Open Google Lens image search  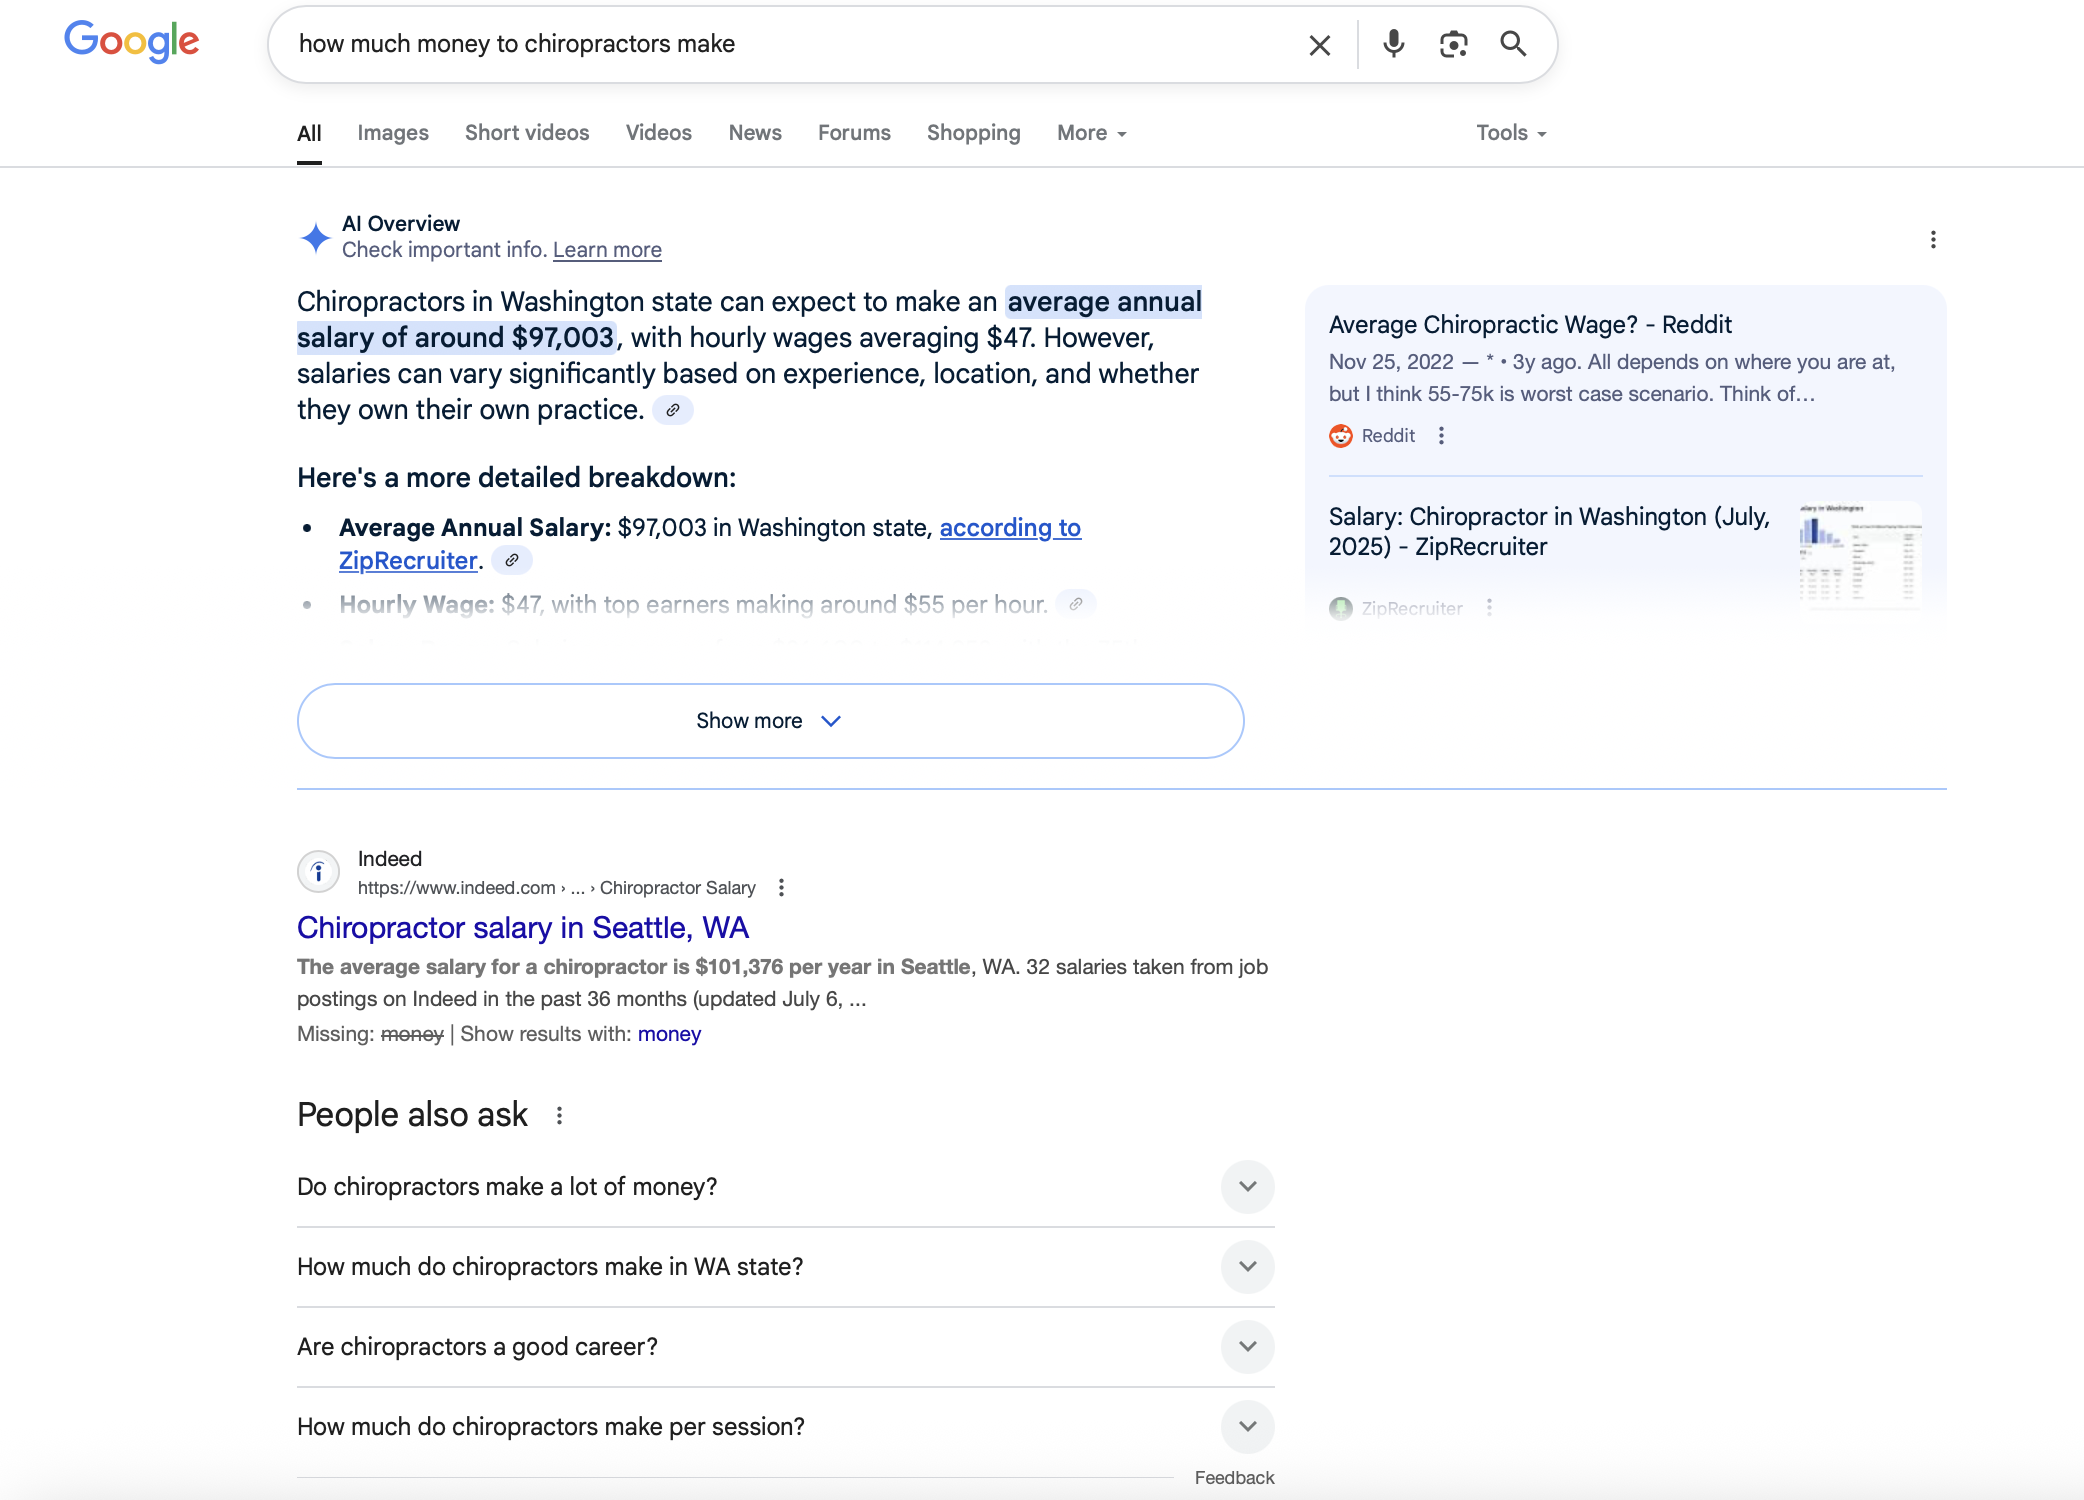1453,44
